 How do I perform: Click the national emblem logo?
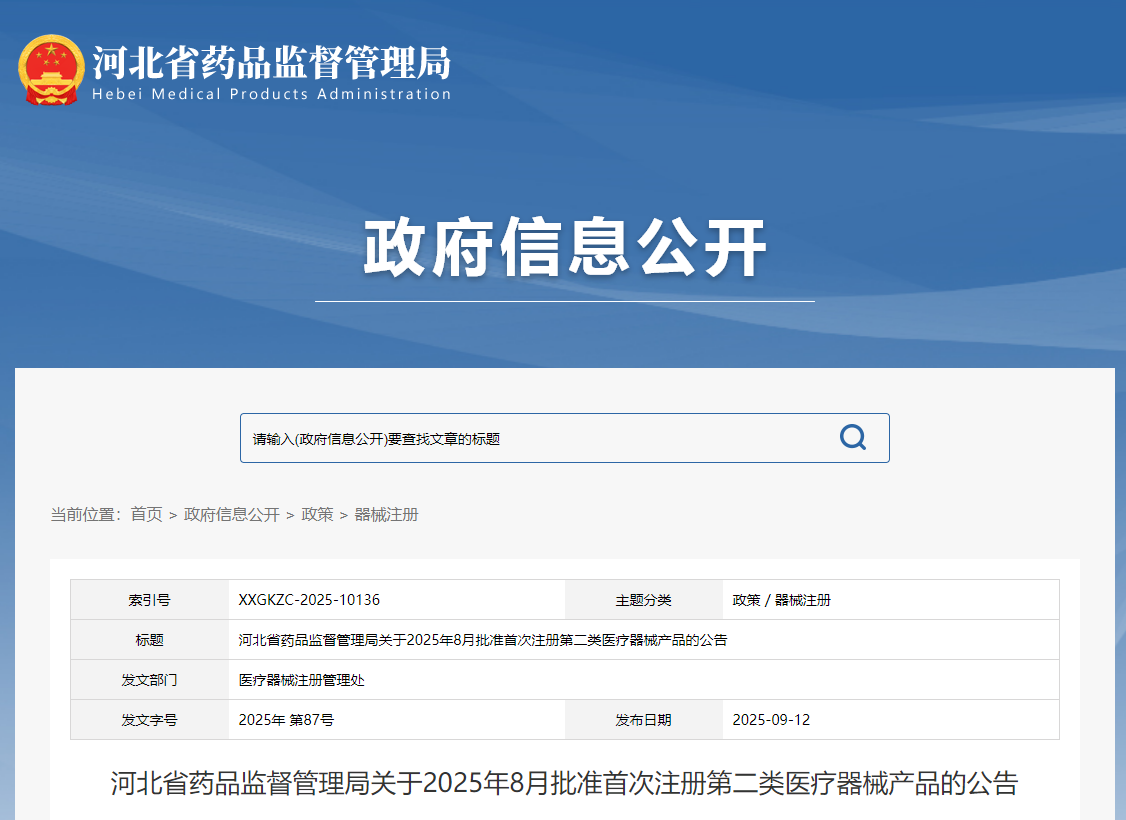[51, 70]
